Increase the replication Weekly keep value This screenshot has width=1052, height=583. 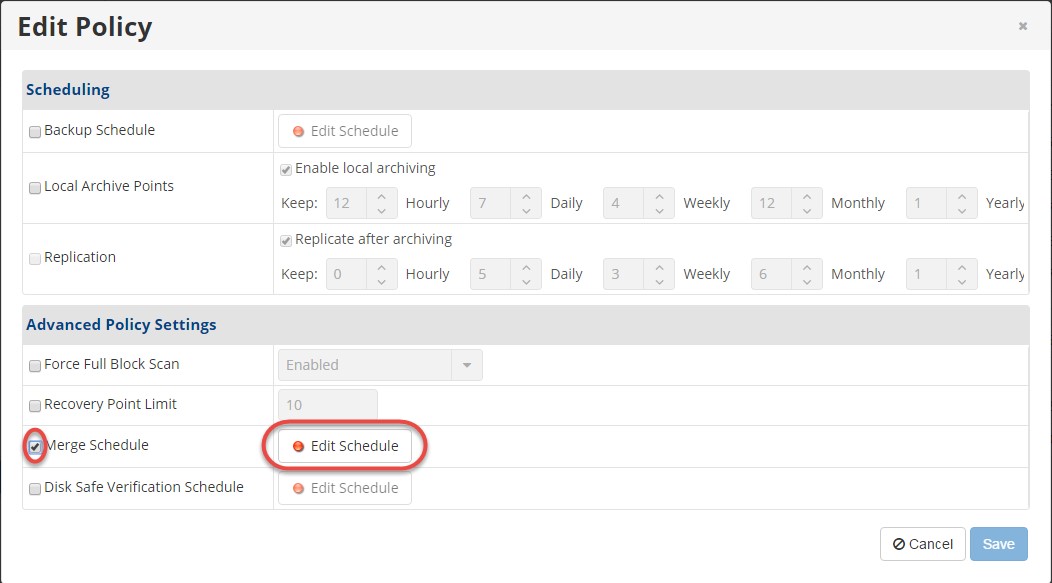[x=660, y=267]
